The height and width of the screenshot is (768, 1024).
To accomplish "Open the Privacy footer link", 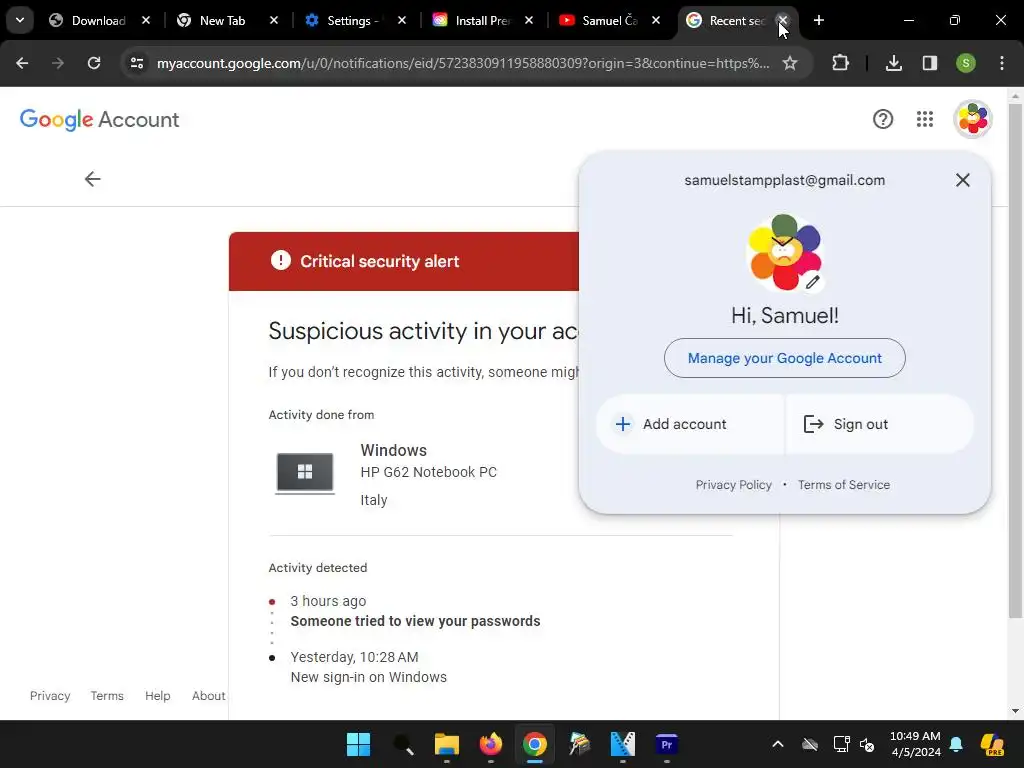I will (50, 696).
